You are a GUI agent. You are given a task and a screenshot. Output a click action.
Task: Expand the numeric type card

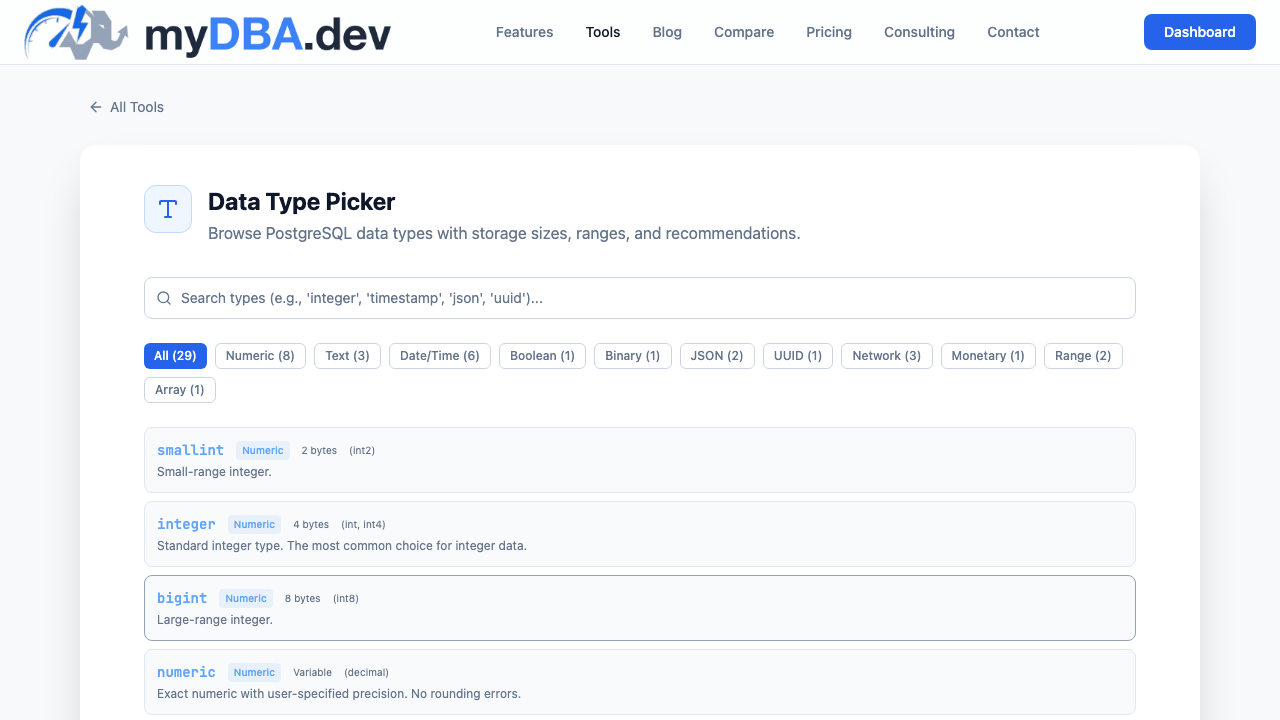coord(640,682)
